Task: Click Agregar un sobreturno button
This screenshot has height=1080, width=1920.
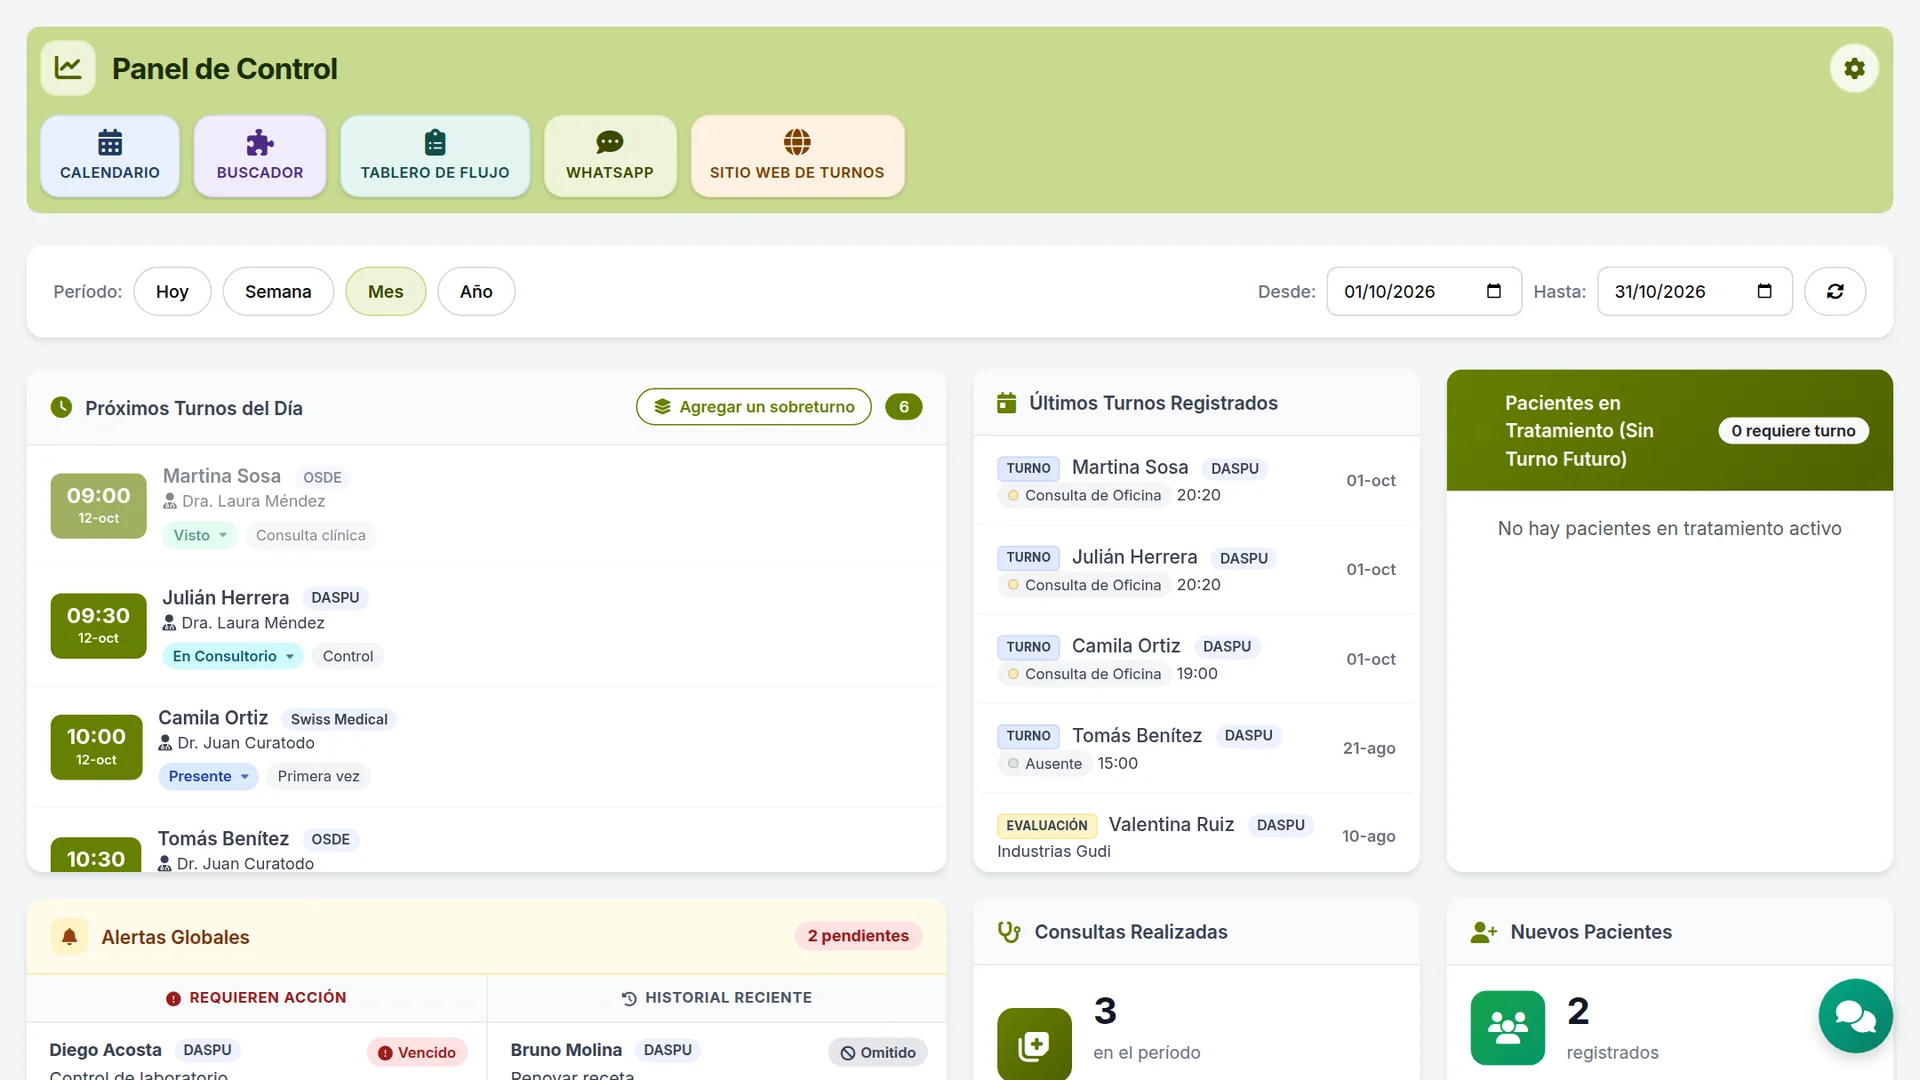Action: [754, 407]
